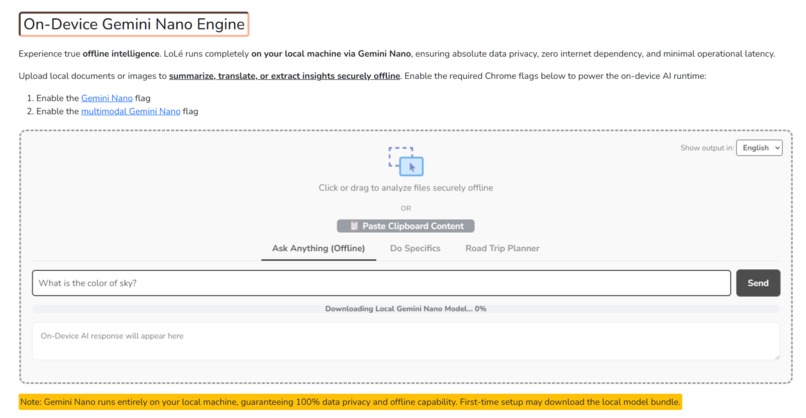Click the Send button
This screenshot has width=806, height=418.
tap(758, 283)
